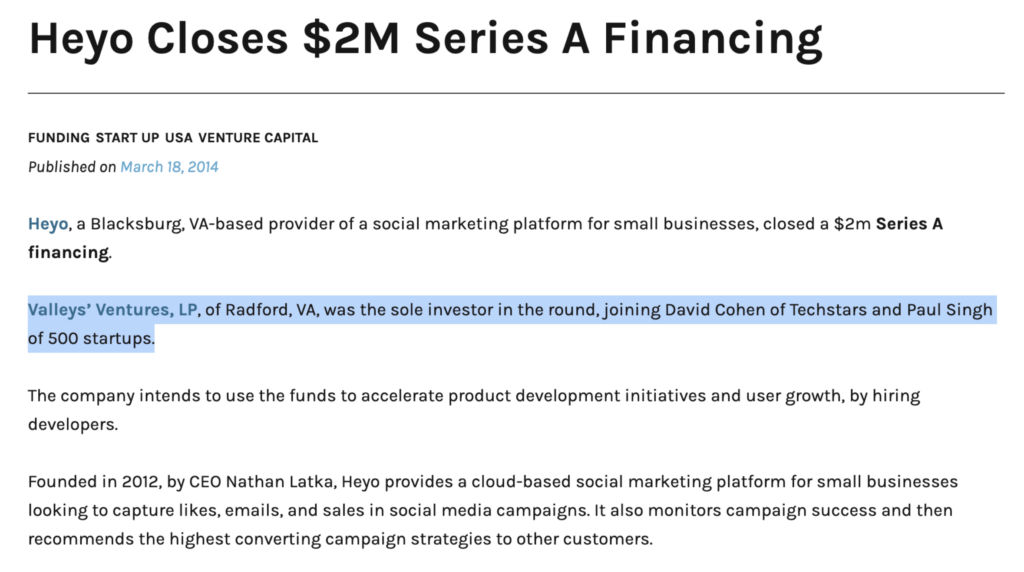Click the Published on label
This screenshot has width=1024, height=572.
point(72,167)
